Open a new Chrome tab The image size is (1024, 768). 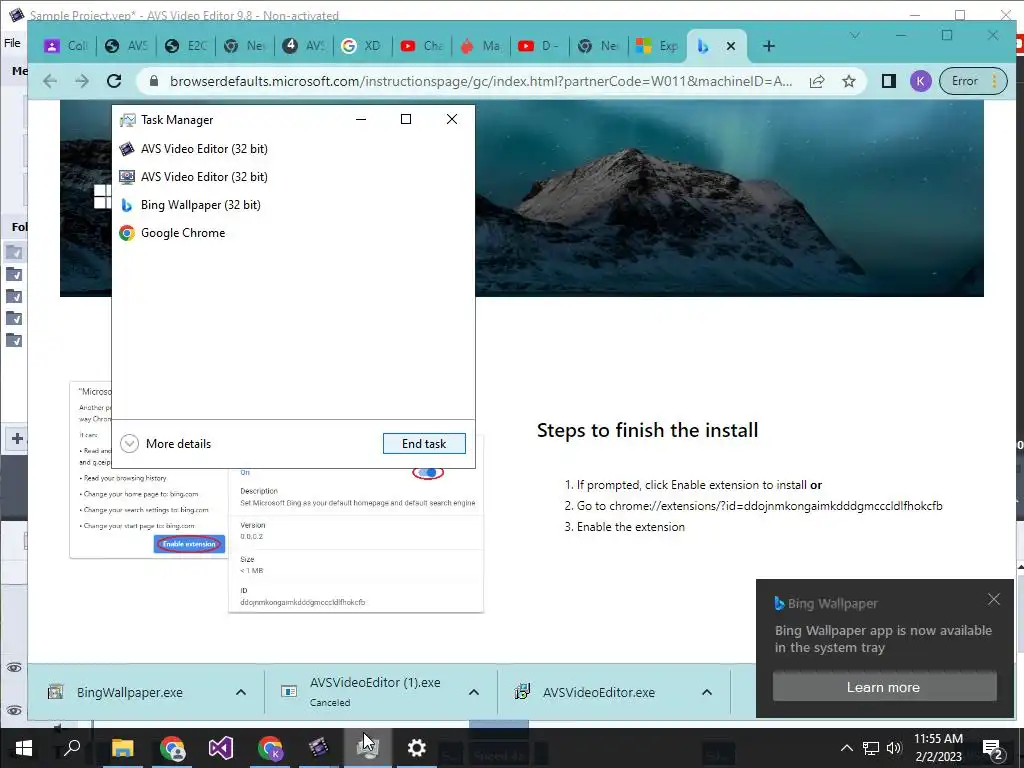tap(769, 46)
